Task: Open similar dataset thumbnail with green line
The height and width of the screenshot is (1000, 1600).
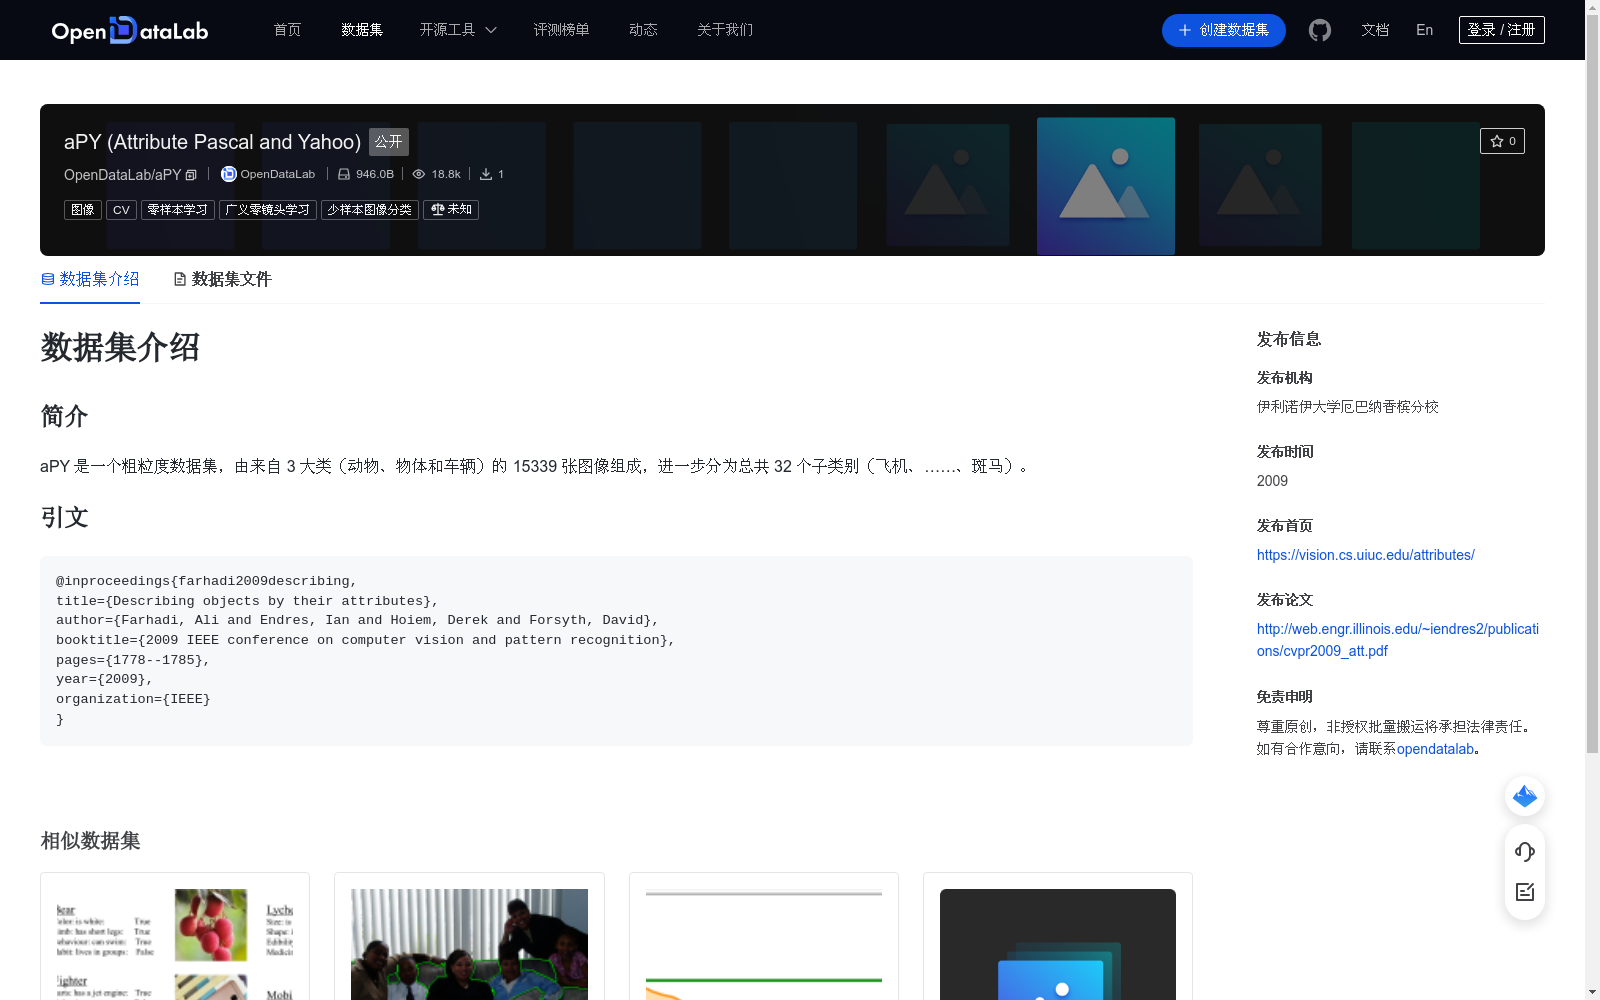Action: [x=764, y=944]
